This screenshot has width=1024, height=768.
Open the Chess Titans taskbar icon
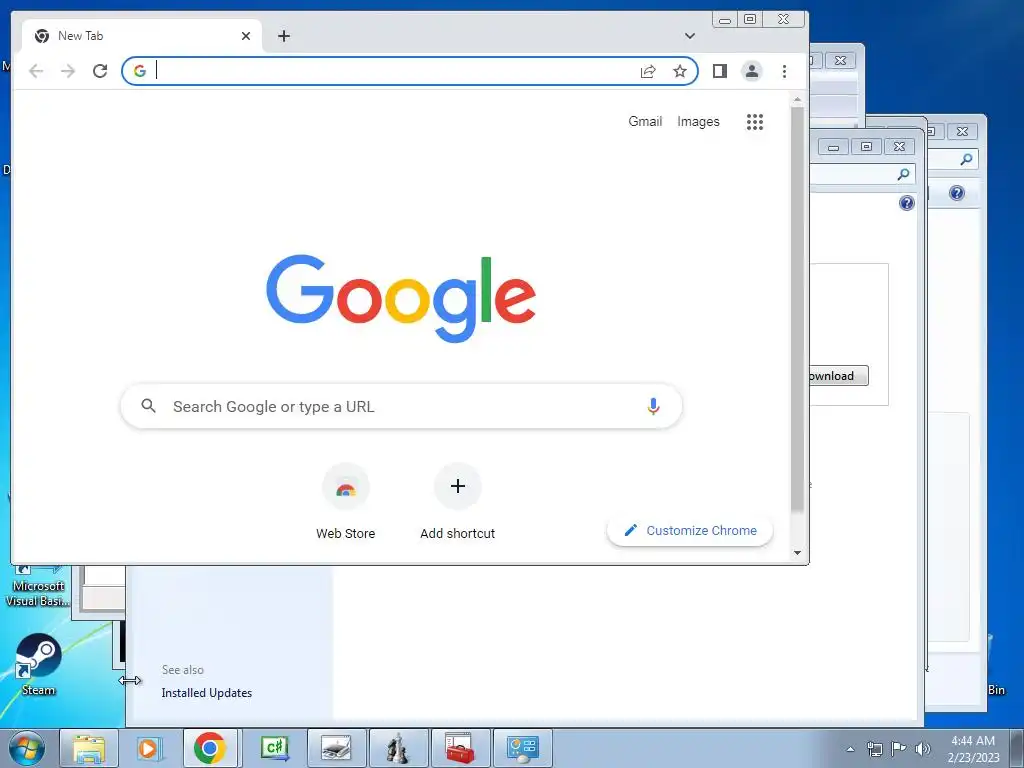pyautogui.click(x=398, y=748)
